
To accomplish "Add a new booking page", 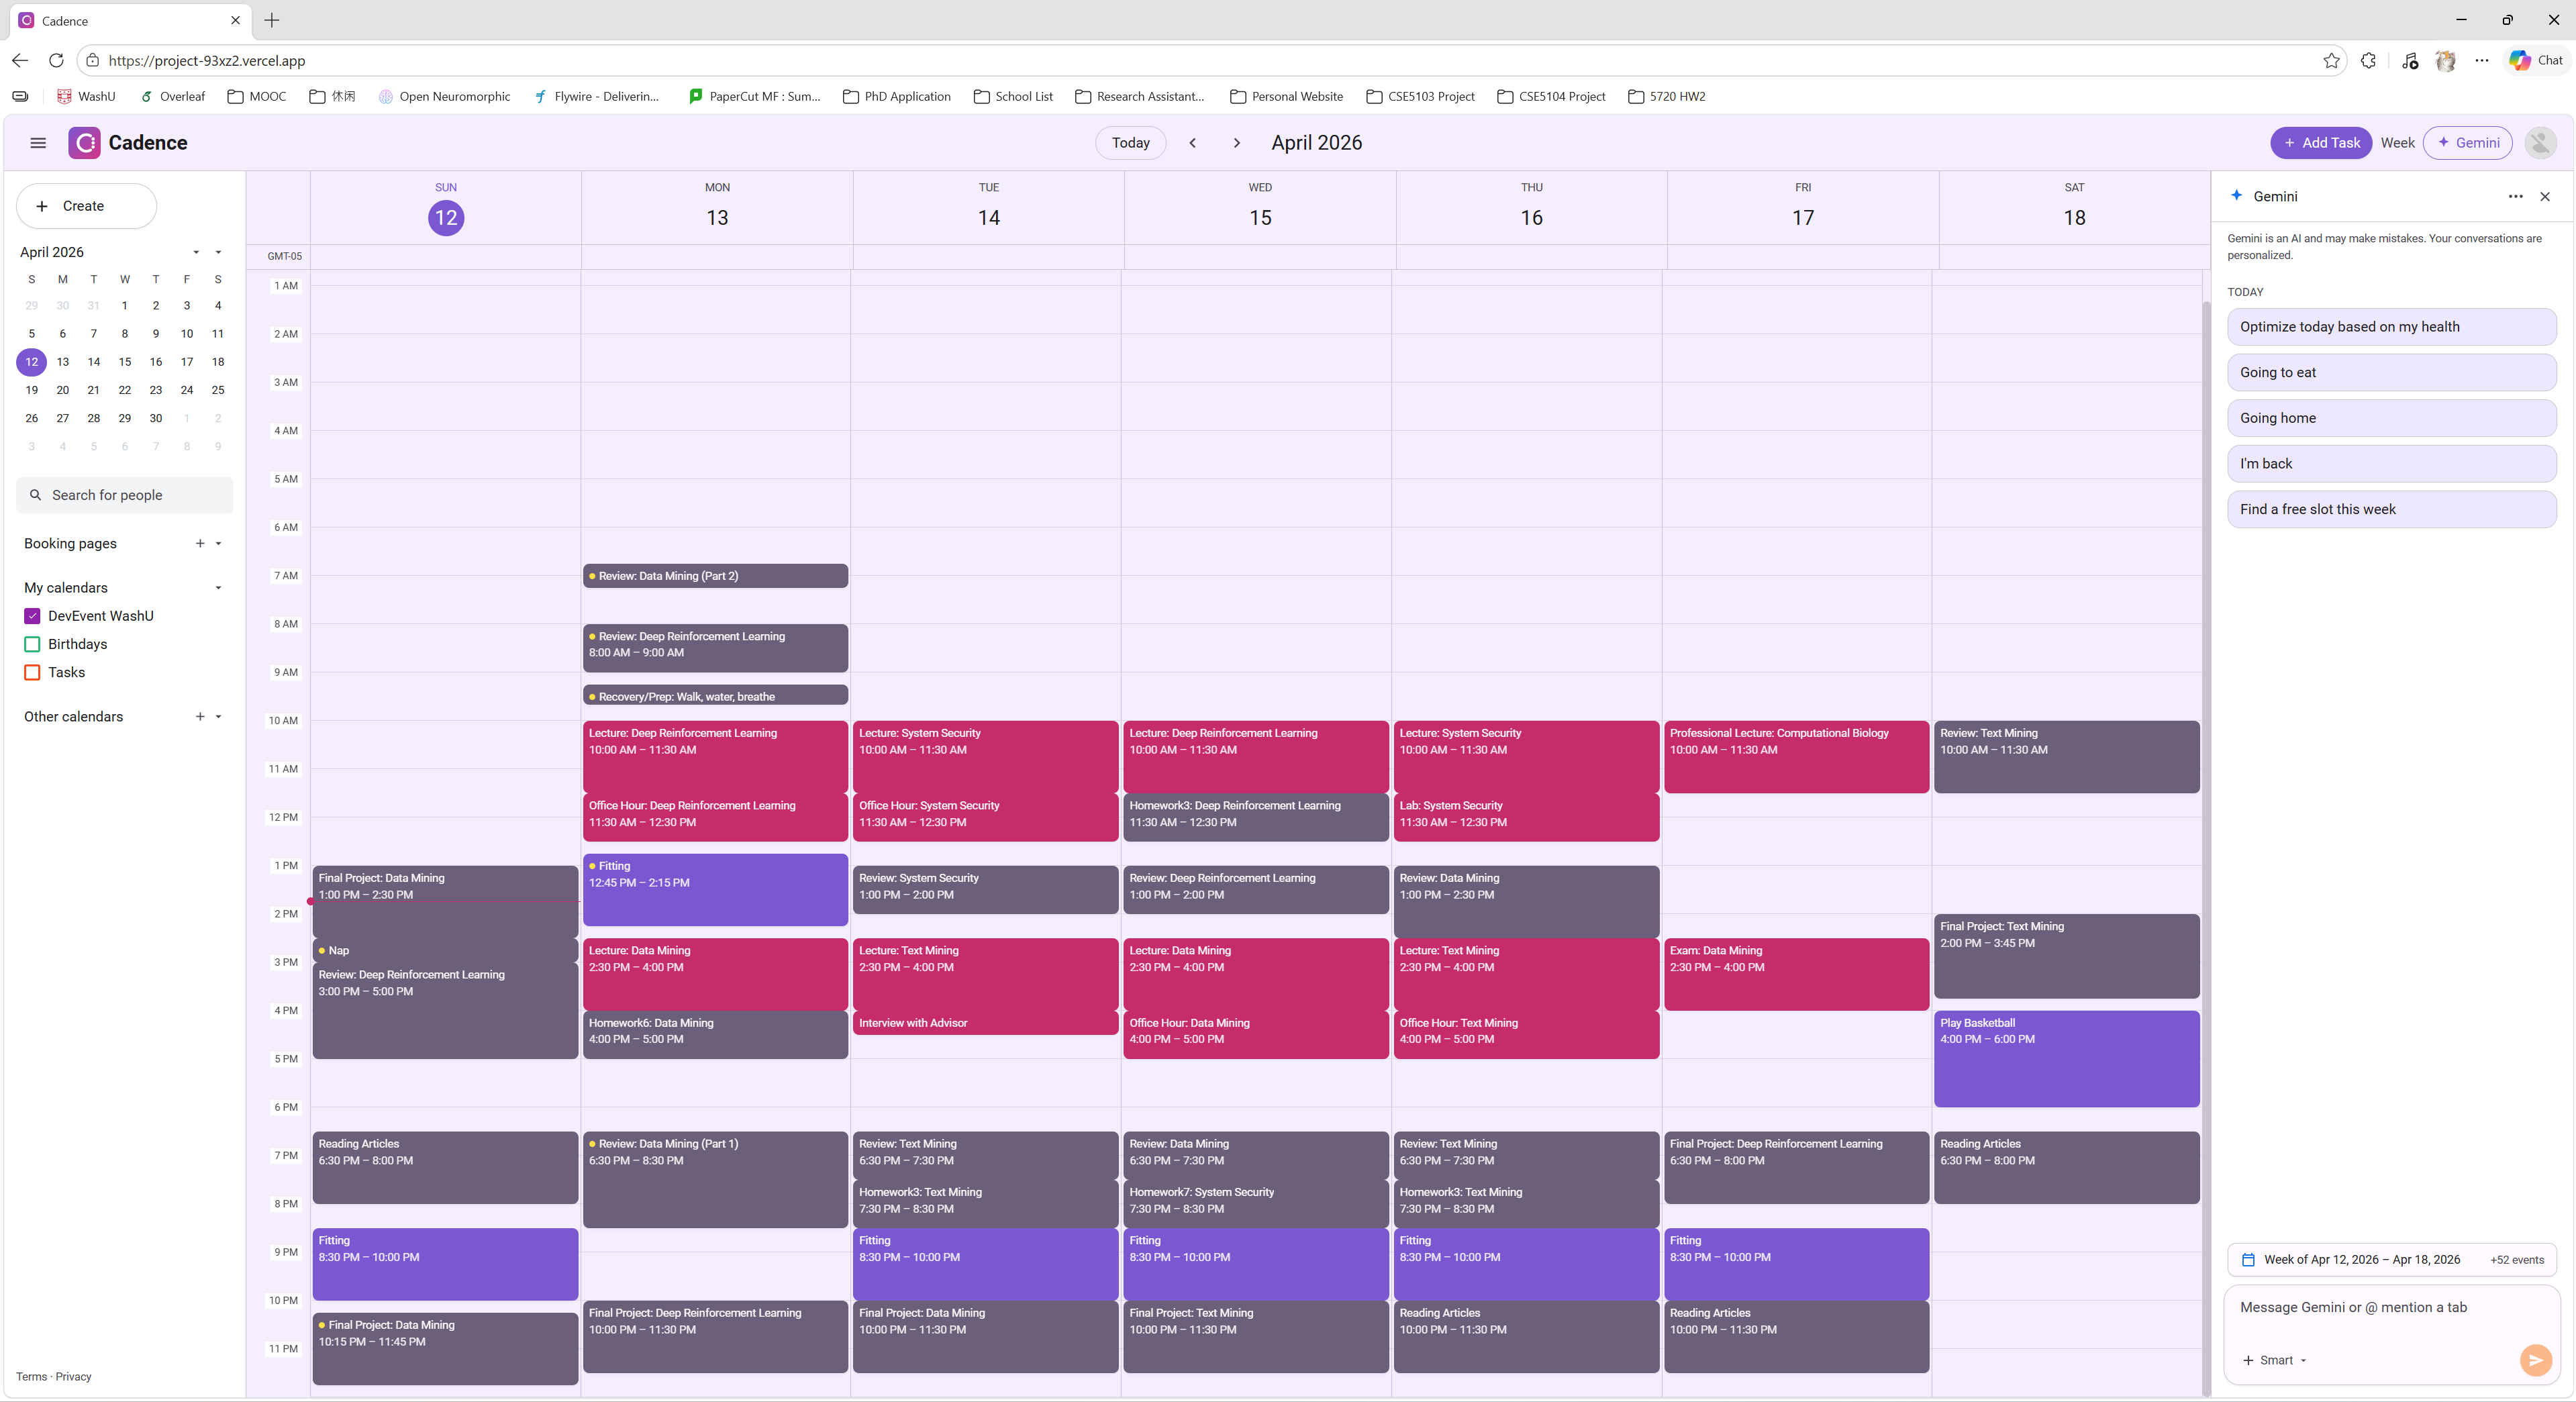I will pos(200,543).
